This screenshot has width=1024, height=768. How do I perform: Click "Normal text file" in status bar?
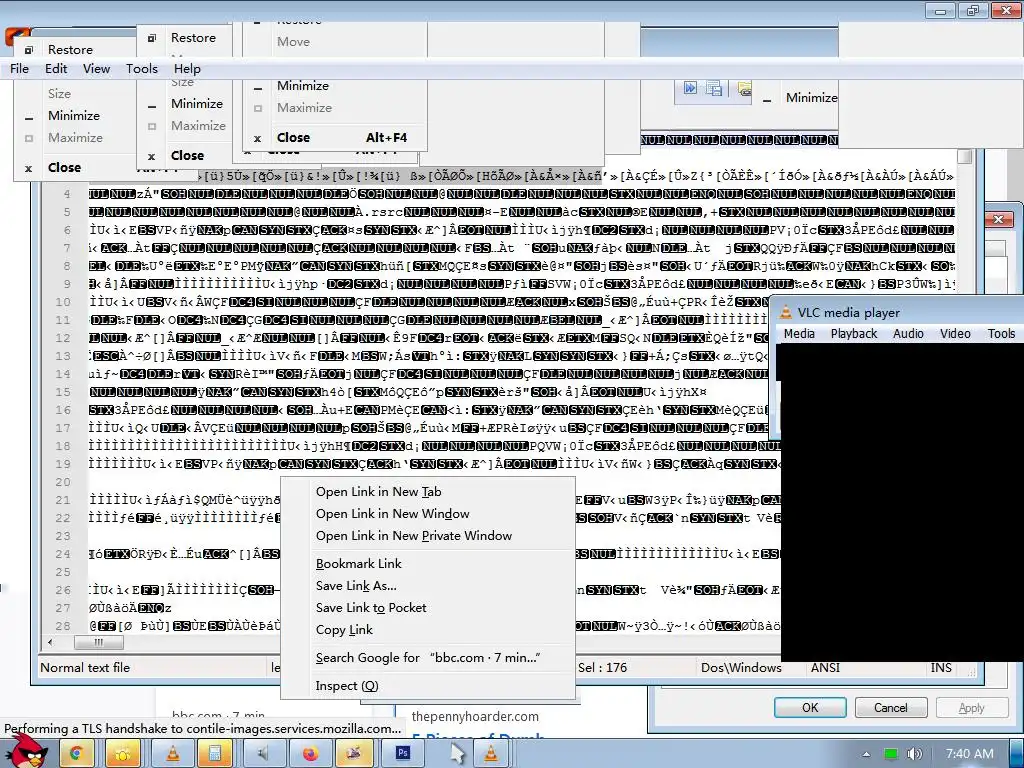tap(85, 667)
